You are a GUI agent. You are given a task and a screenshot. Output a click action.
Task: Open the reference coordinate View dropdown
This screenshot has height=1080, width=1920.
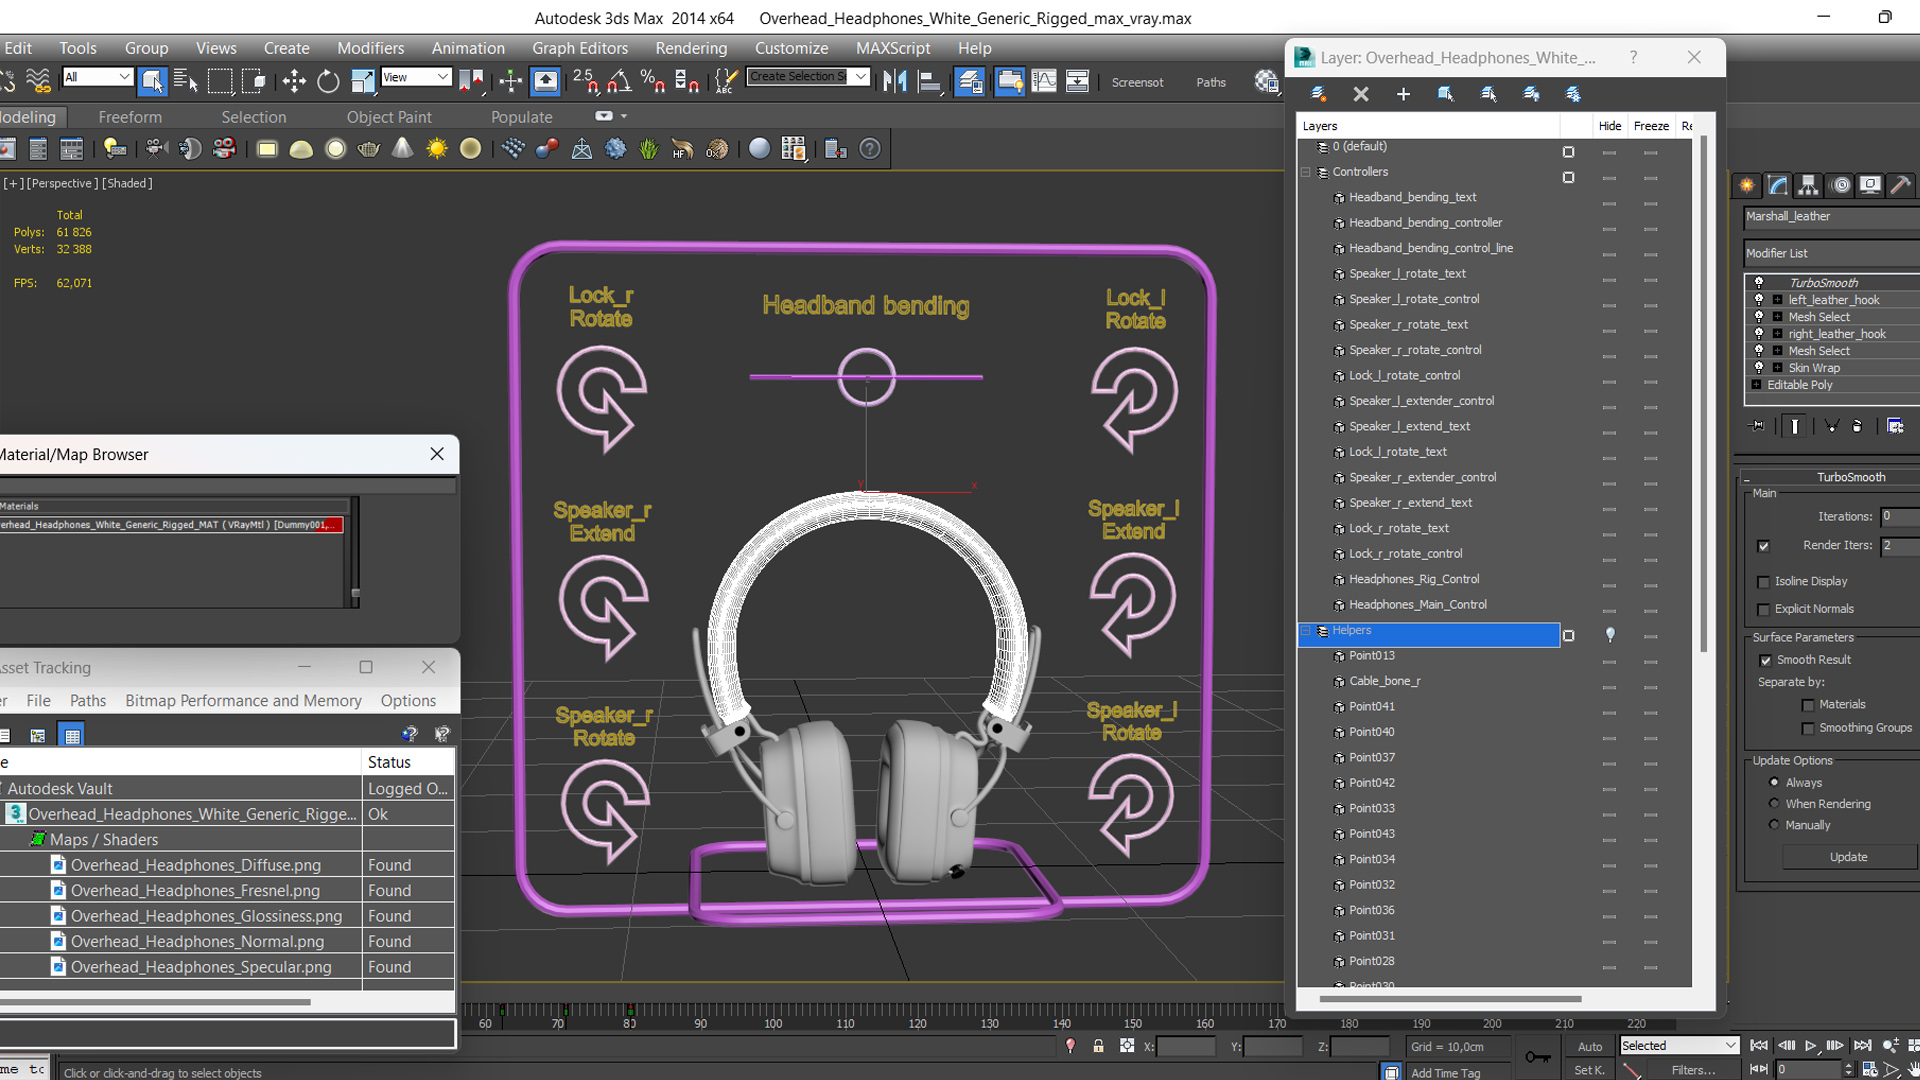(x=416, y=77)
